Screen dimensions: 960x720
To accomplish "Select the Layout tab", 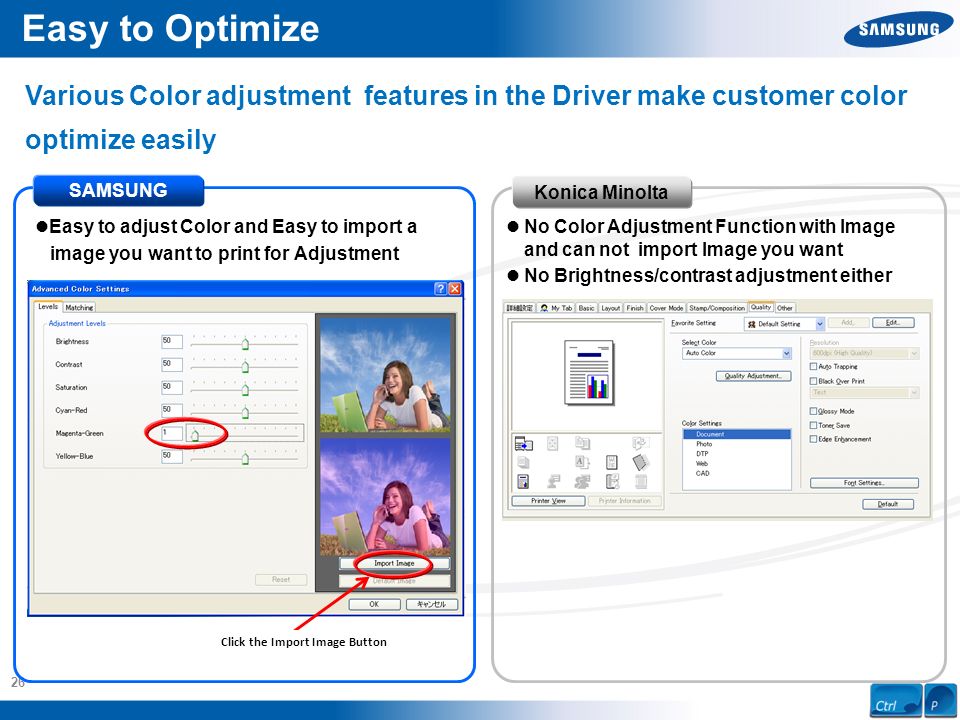I will pos(610,308).
